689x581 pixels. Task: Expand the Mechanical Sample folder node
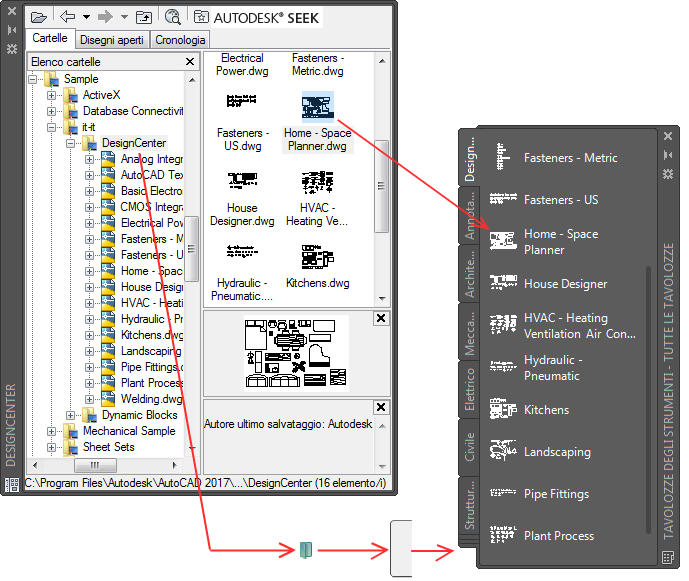point(51,431)
